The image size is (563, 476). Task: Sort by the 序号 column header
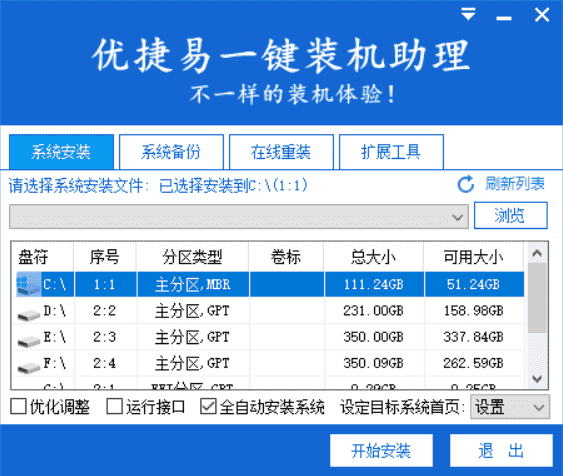[105, 257]
